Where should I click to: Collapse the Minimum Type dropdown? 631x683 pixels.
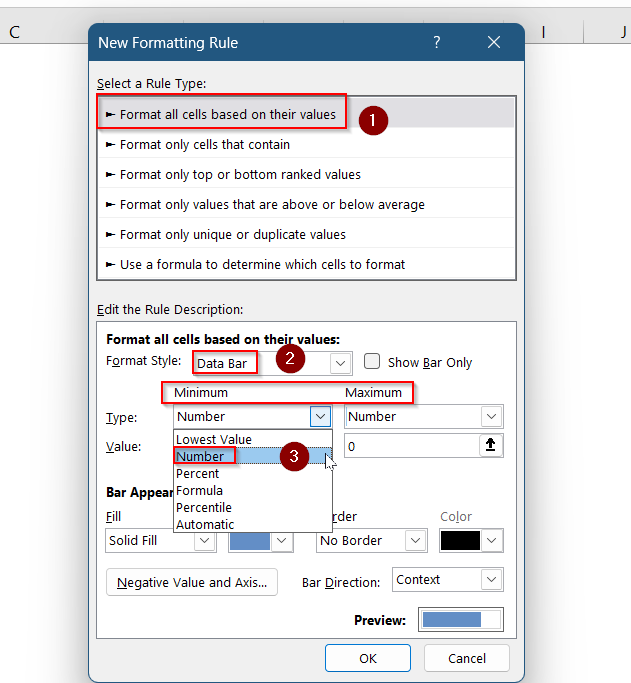[x=321, y=416]
